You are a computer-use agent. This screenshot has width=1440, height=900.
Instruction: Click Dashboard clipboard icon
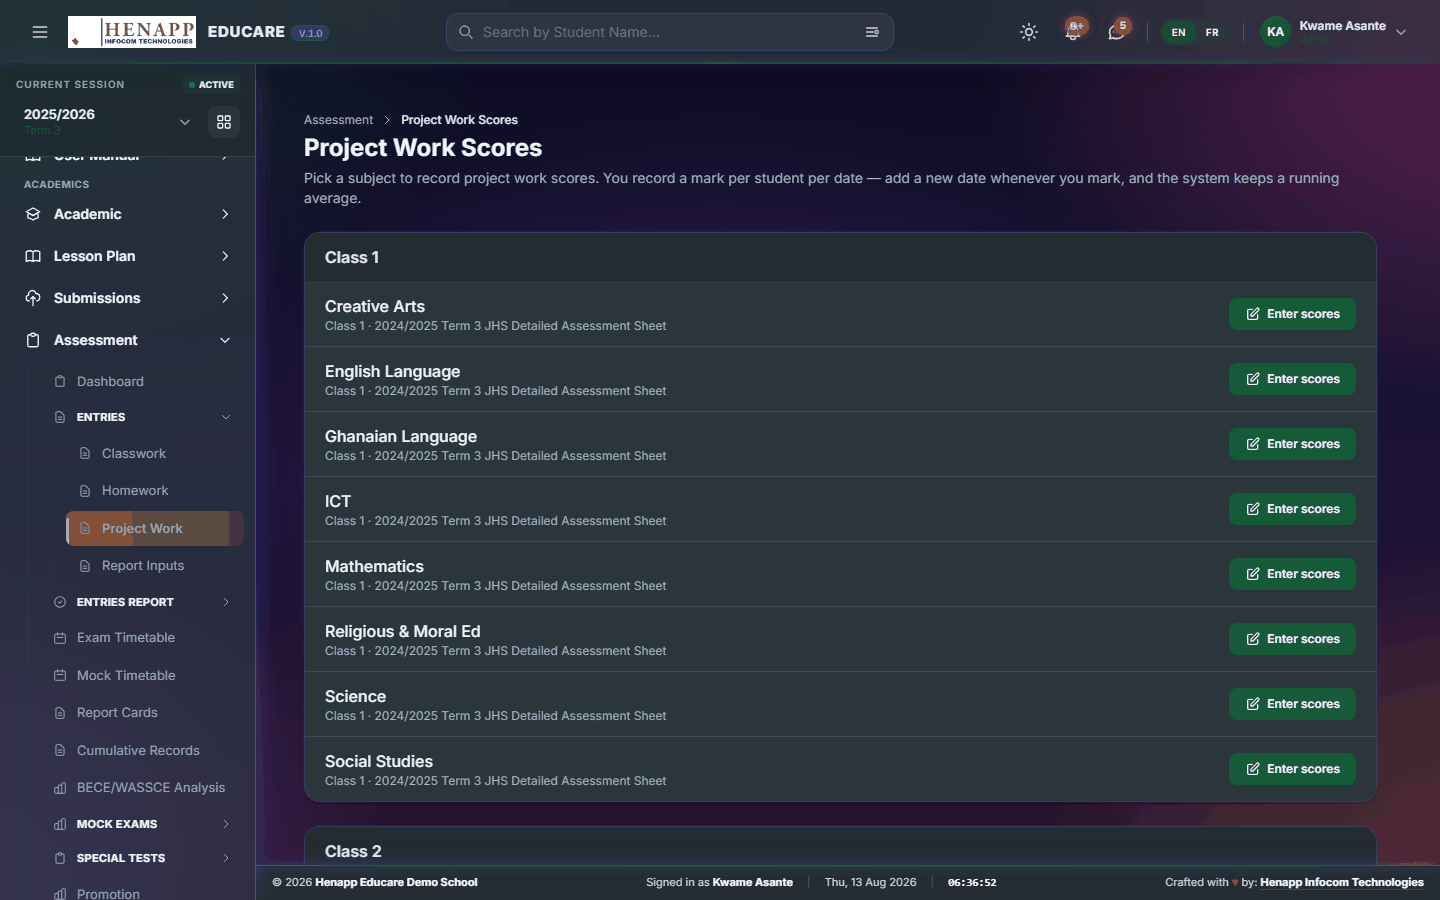[x=60, y=381]
